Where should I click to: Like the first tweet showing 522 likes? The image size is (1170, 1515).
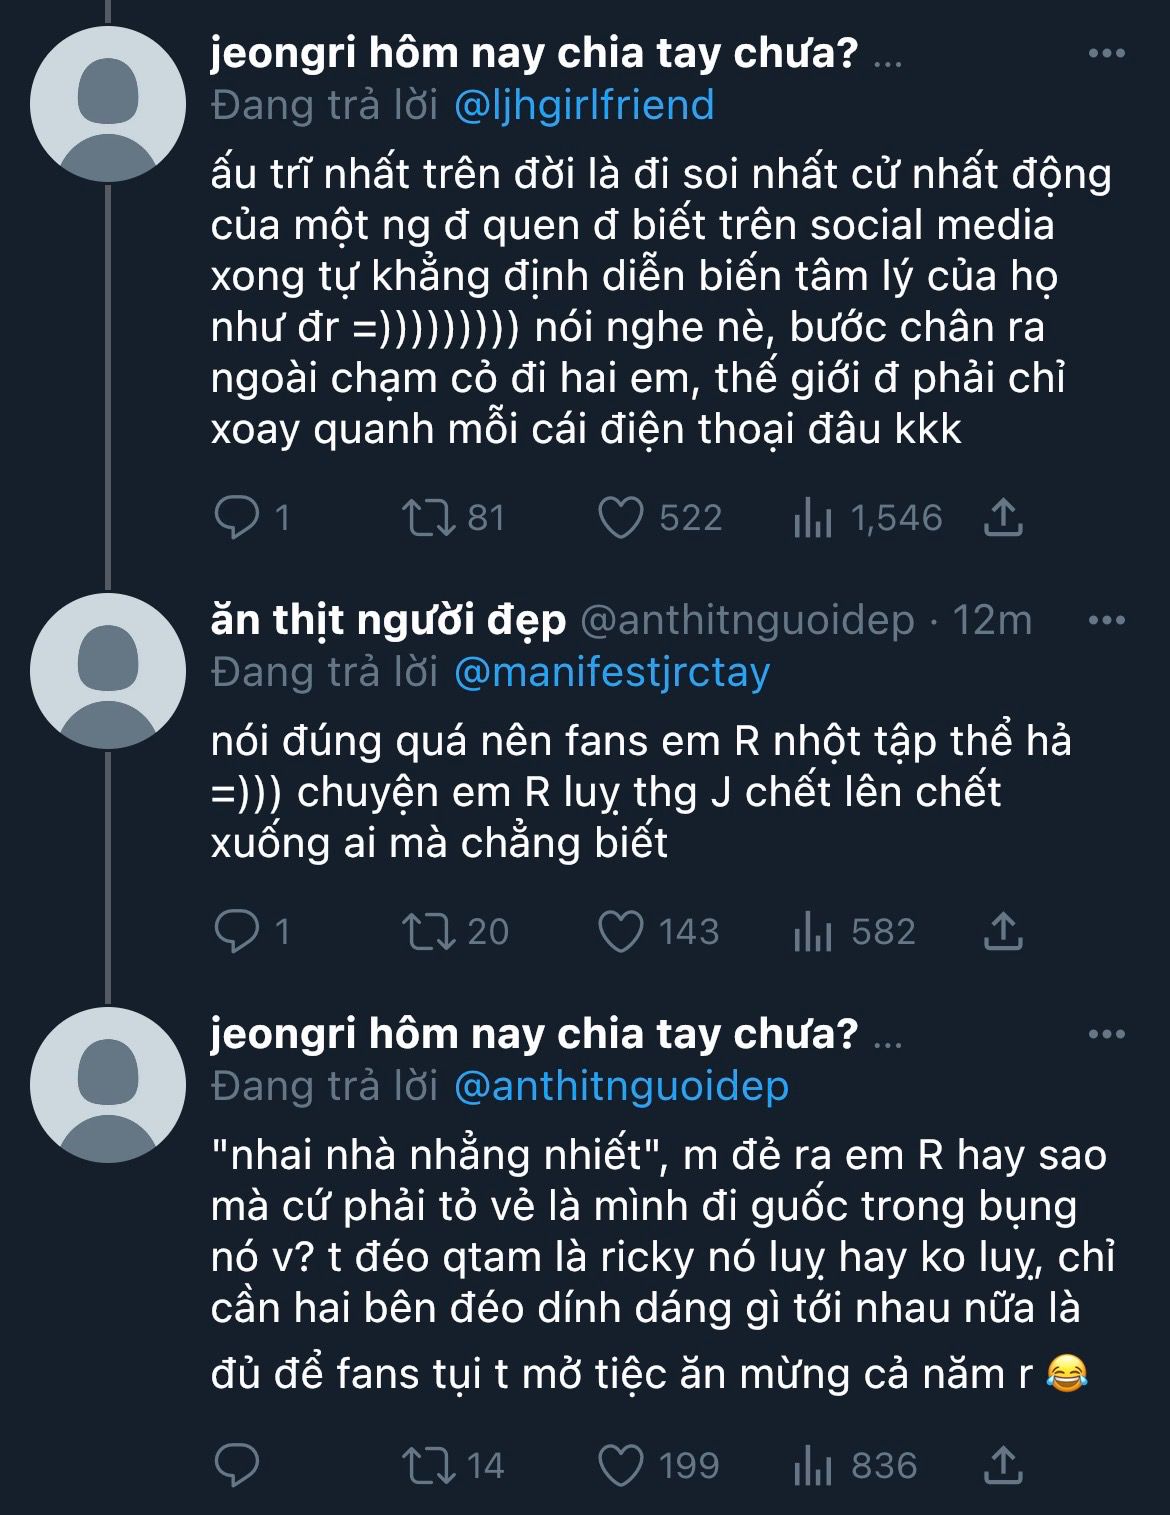(x=620, y=518)
